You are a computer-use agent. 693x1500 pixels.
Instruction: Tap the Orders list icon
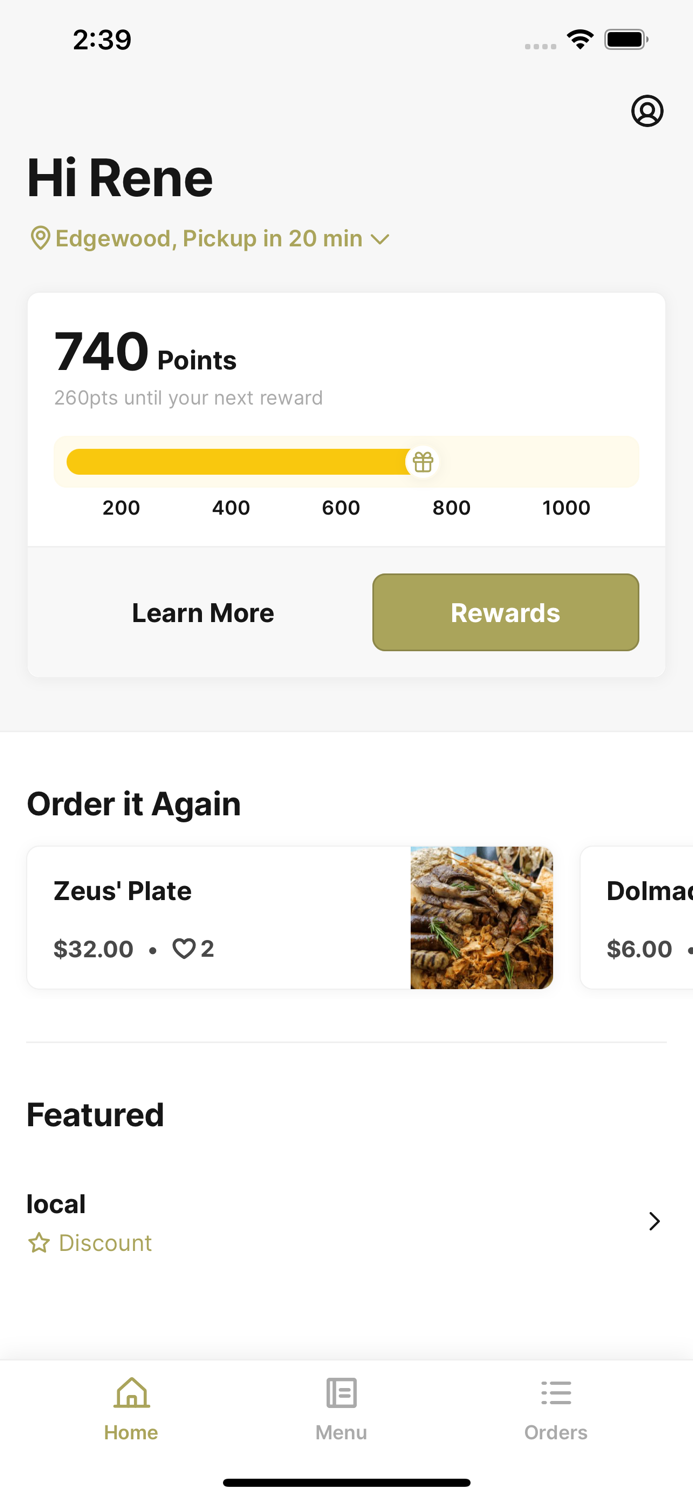tap(556, 1392)
